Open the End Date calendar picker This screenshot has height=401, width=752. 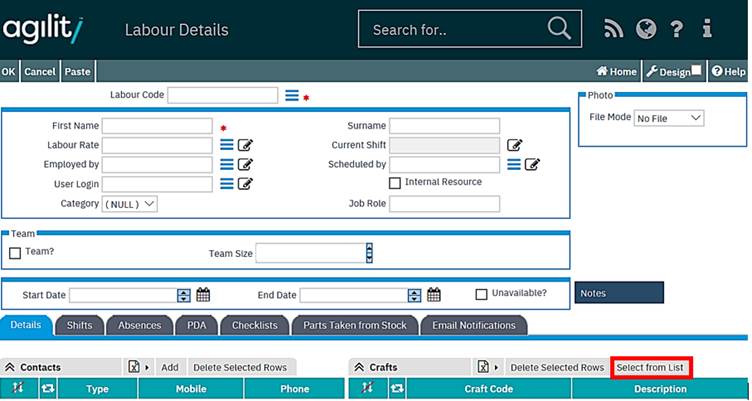pyautogui.click(x=434, y=295)
